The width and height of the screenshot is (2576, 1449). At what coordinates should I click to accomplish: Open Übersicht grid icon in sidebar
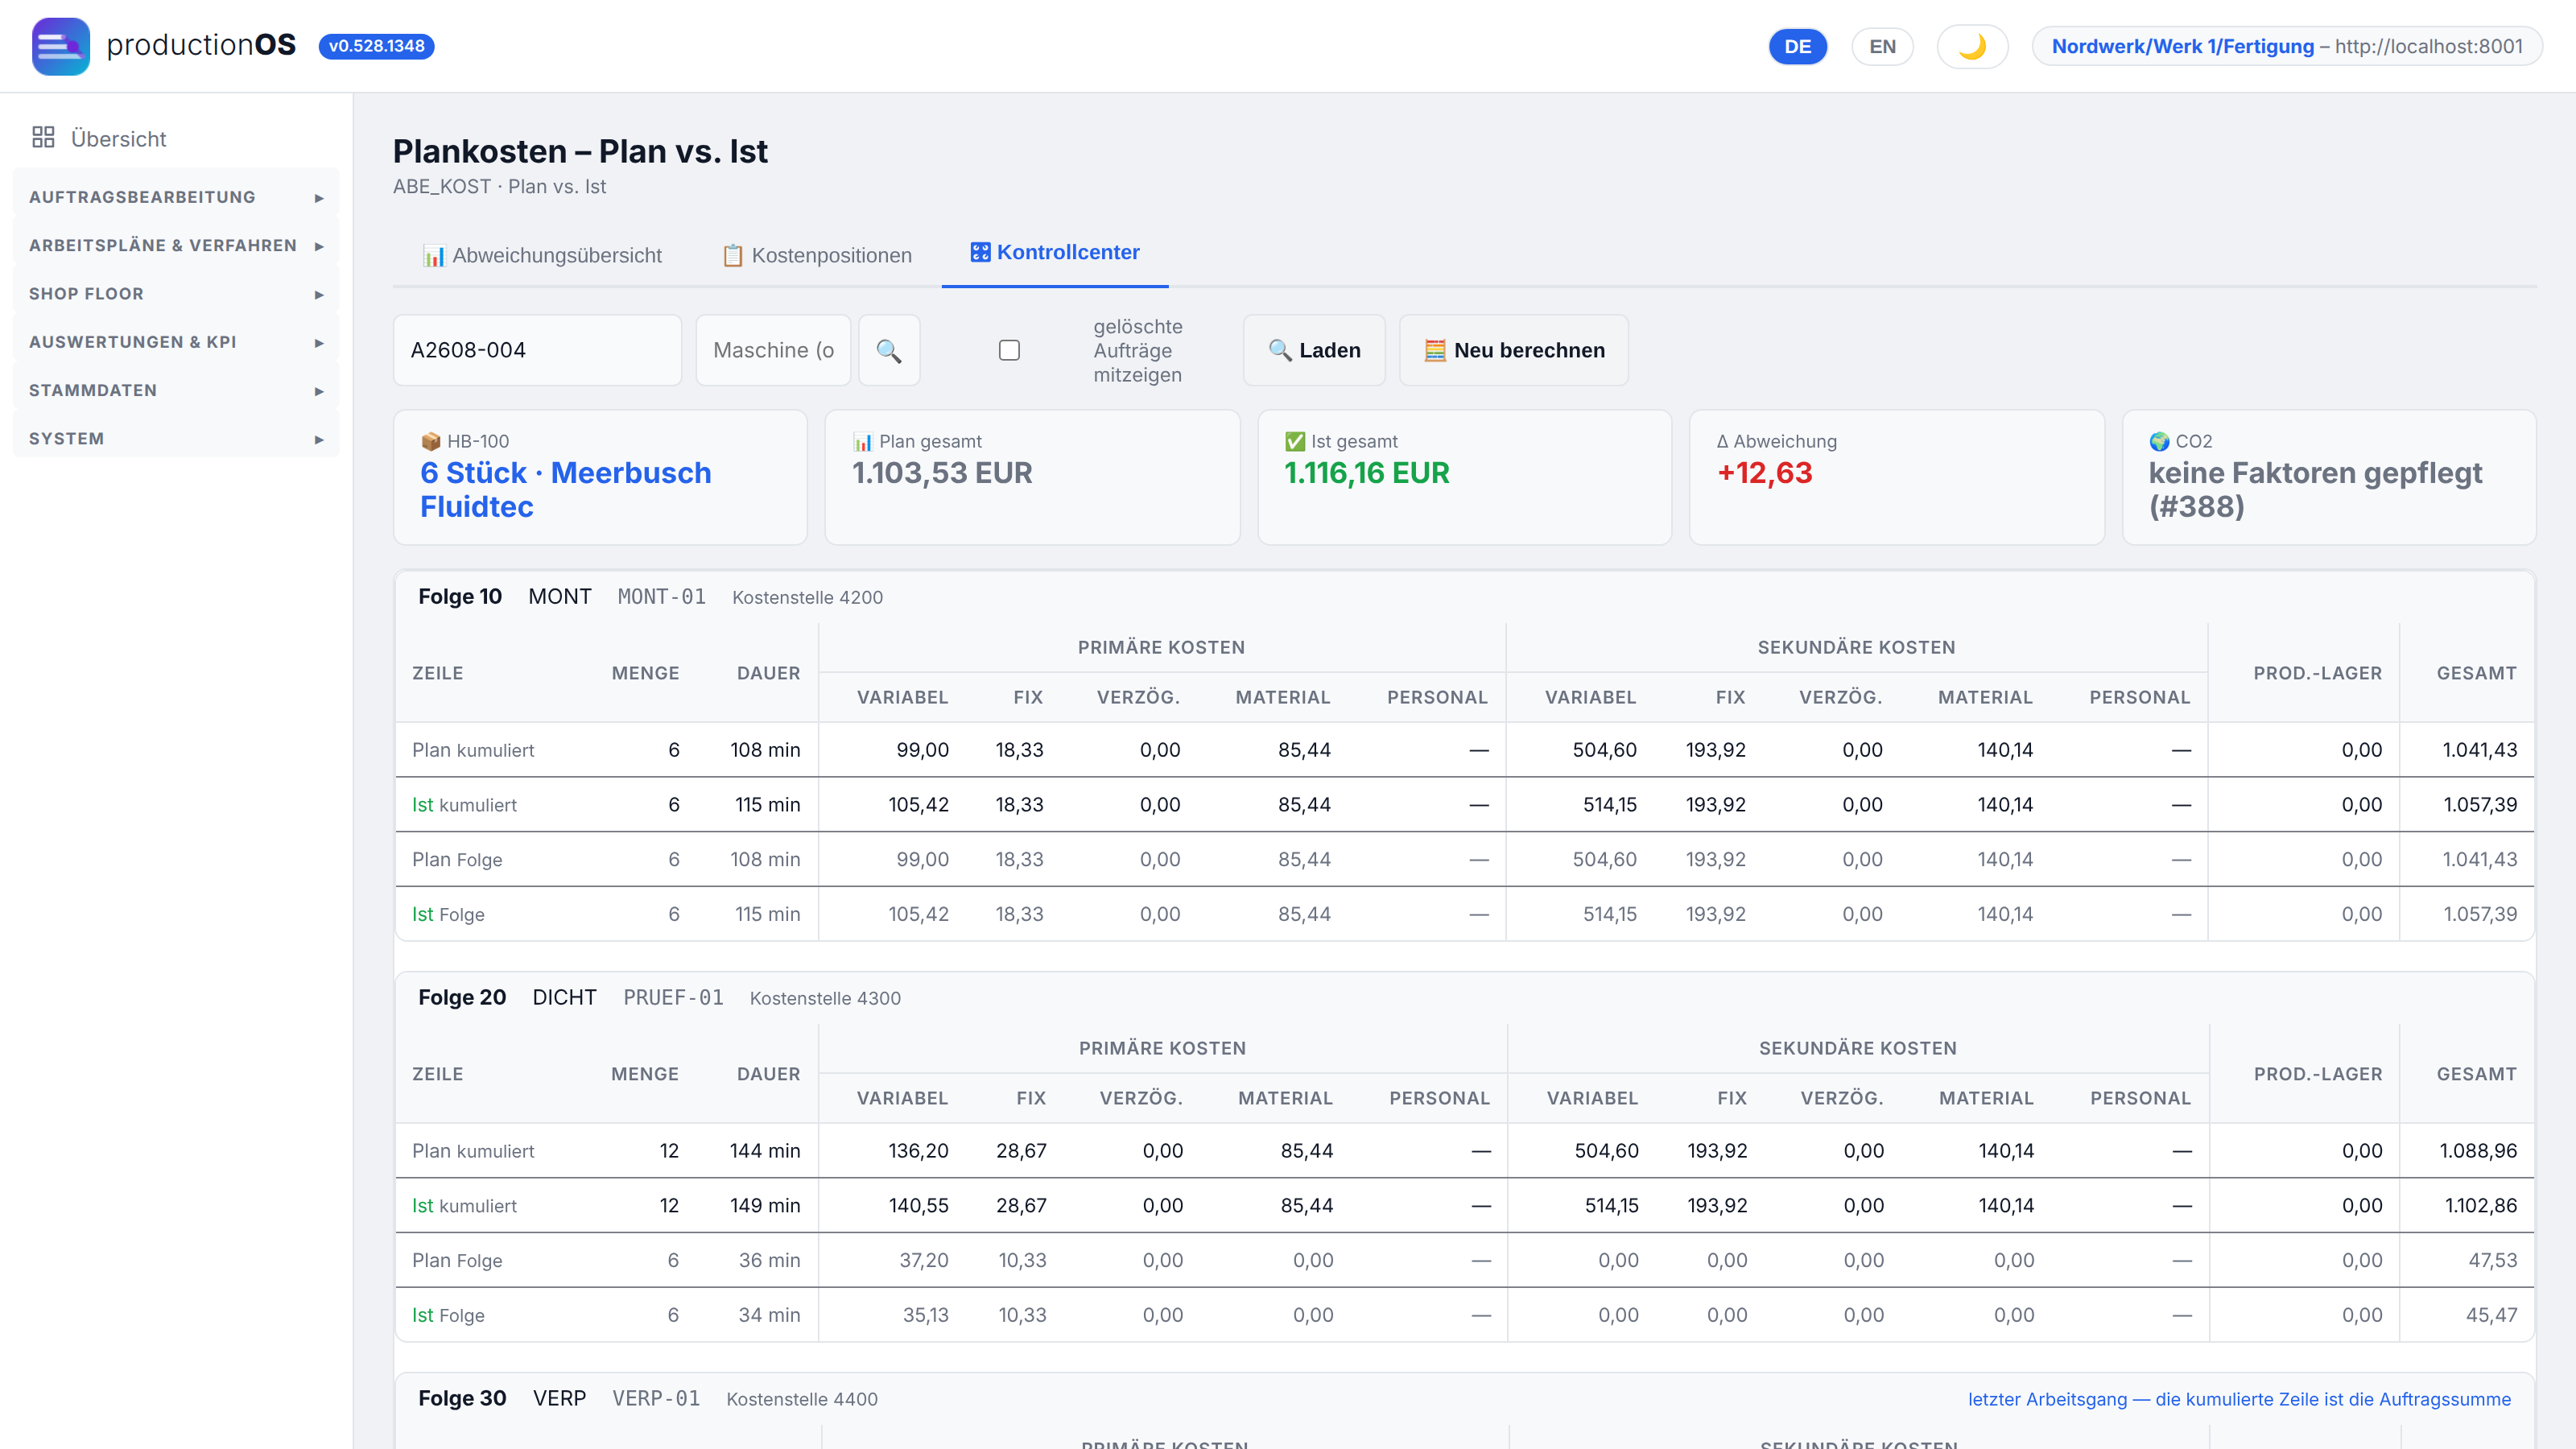click(43, 138)
